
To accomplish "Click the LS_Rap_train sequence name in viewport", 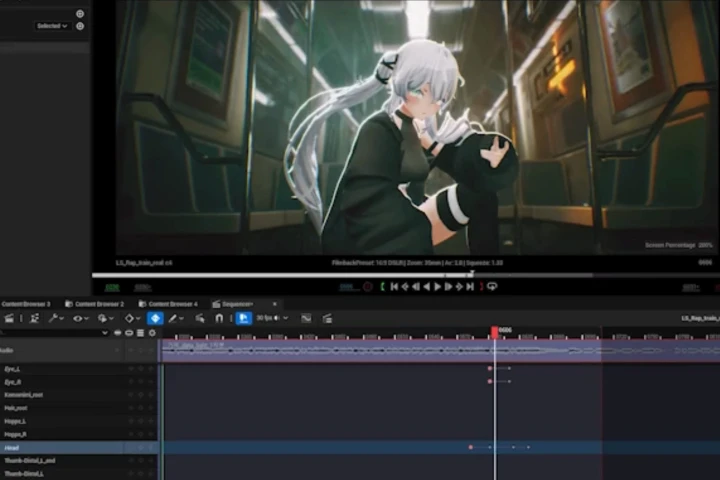I will [x=144, y=263].
